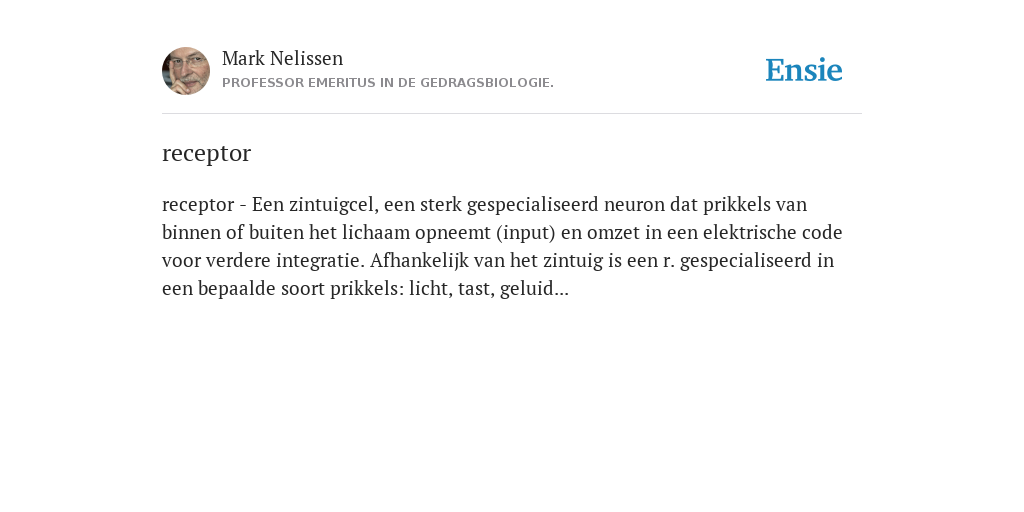The height and width of the screenshot is (512, 1024).
Task: Click the first word receptor in the paragraph
Action: point(198,205)
